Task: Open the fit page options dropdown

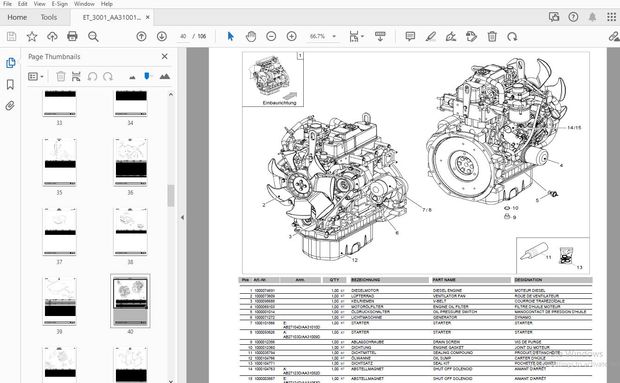Action: [x=356, y=37]
